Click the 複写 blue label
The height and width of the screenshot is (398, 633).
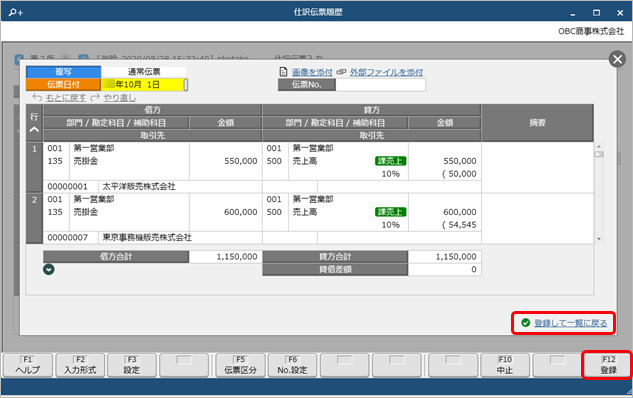pyautogui.click(x=63, y=72)
